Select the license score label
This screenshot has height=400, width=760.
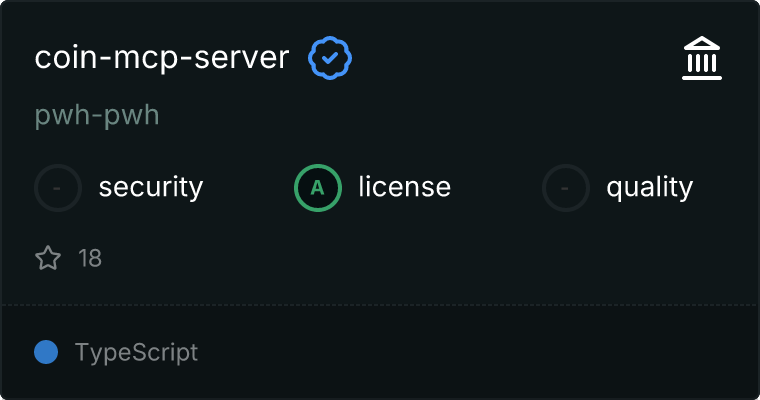404,187
